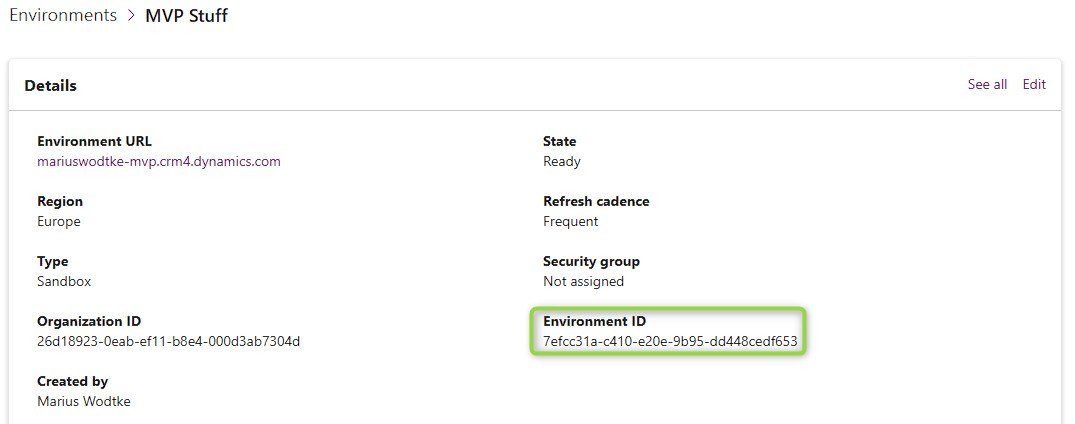Click the Environment ID label
Image resolution: width=1075 pixels, height=424 pixels.
(x=594, y=321)
